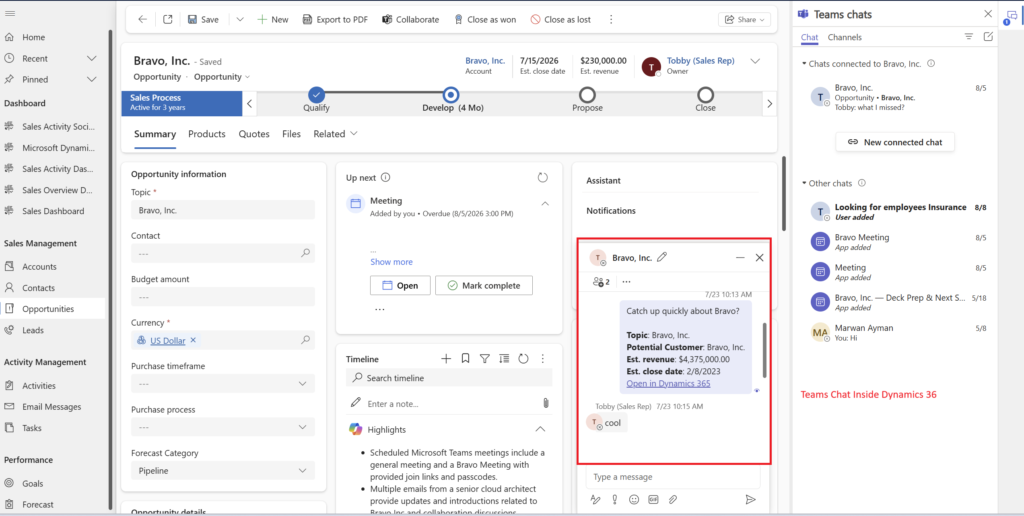
Task: Click Show more link
Action: click(391, 262)
